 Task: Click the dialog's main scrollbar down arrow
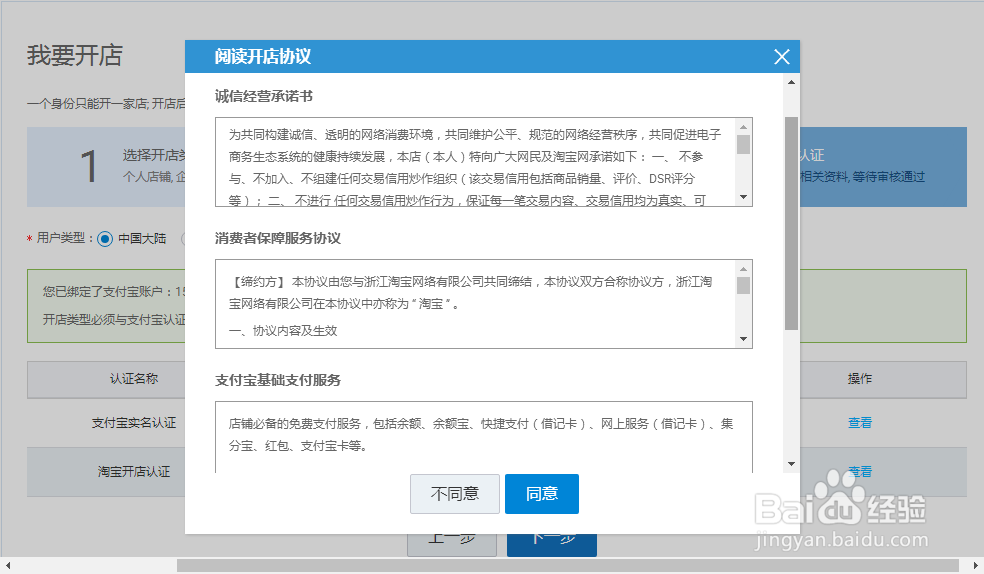[791, 464]
